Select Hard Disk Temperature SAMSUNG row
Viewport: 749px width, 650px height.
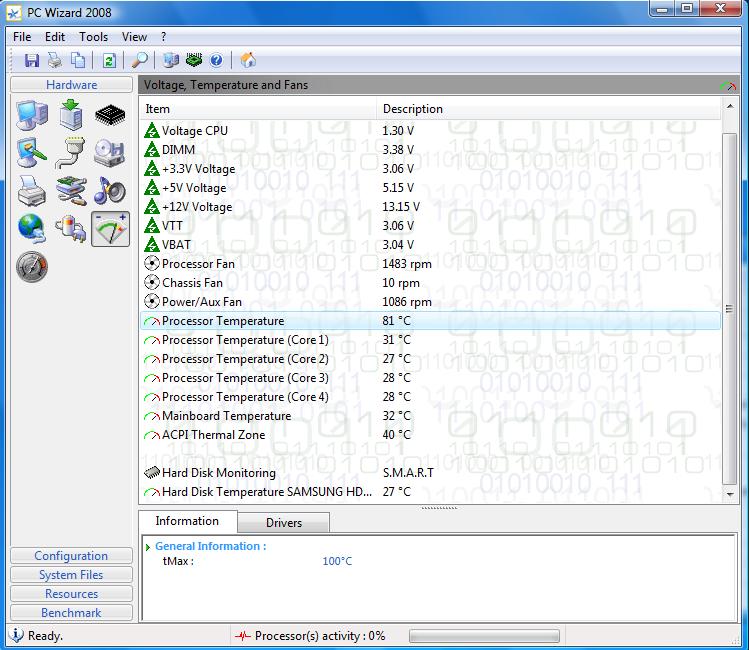[430, 492]
